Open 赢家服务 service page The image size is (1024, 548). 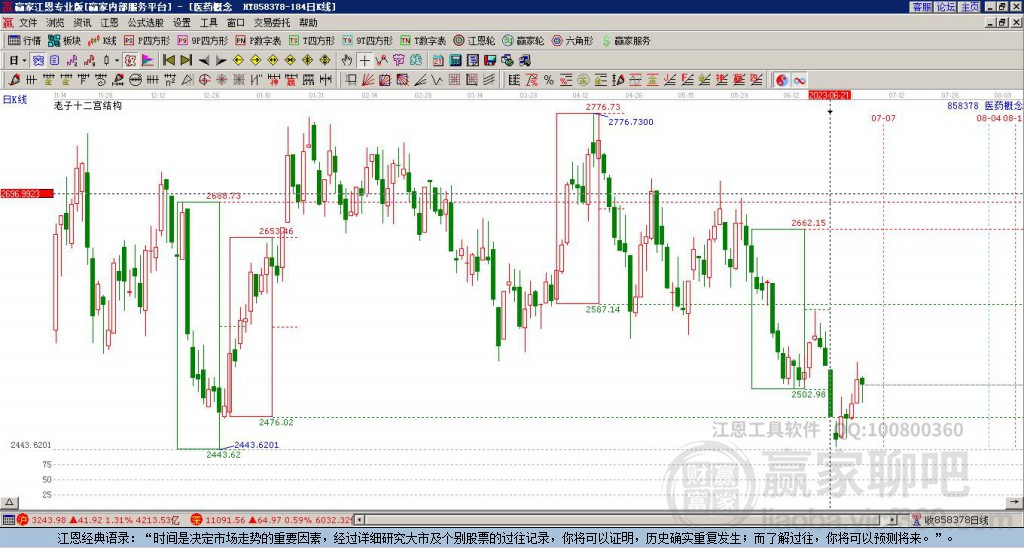tap(626, 40)
